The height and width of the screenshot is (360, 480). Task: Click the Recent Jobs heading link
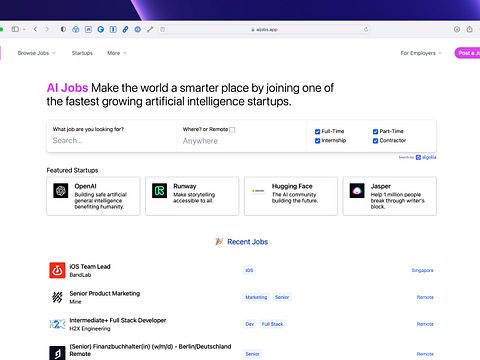click(x=248, y=242)
